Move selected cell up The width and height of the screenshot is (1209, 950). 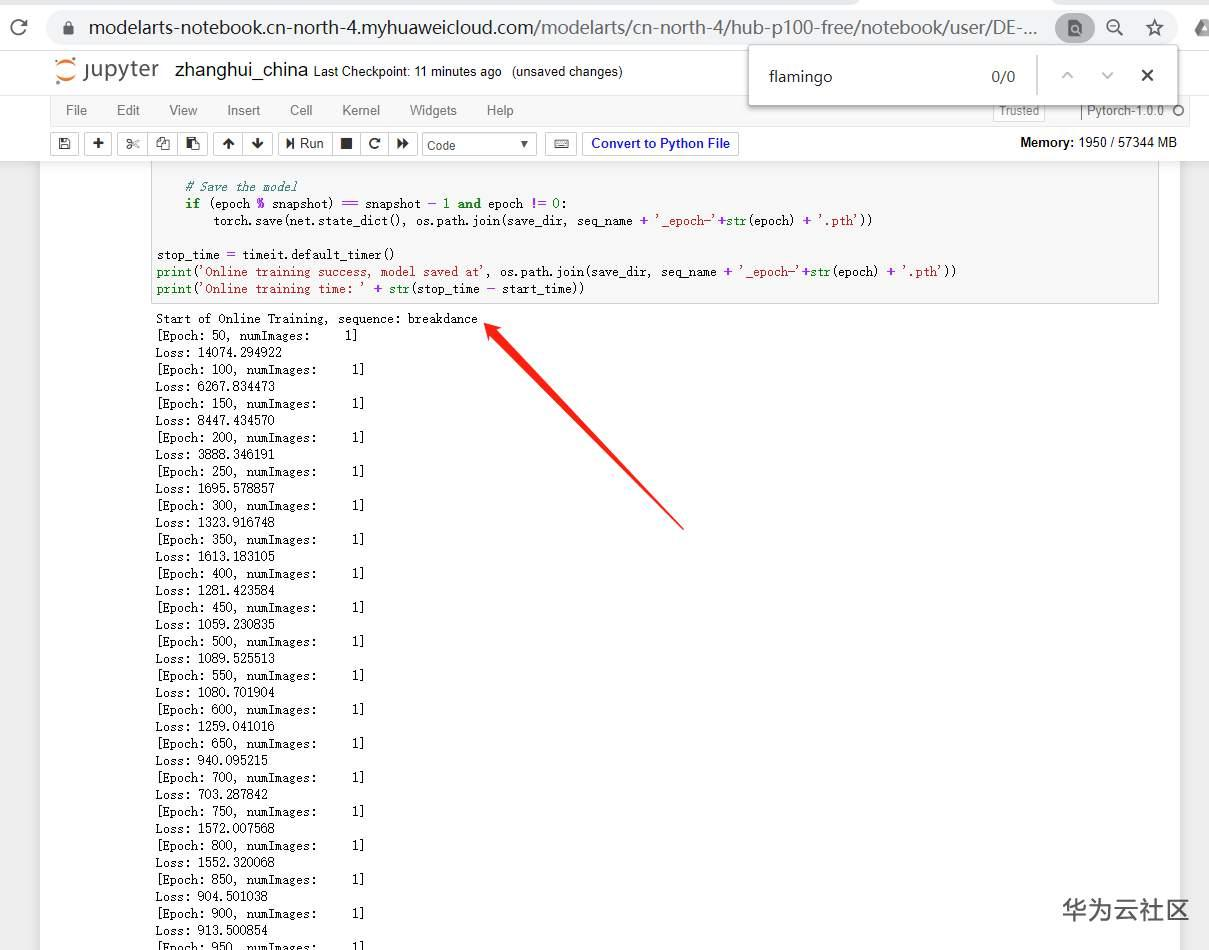point(228,144)
